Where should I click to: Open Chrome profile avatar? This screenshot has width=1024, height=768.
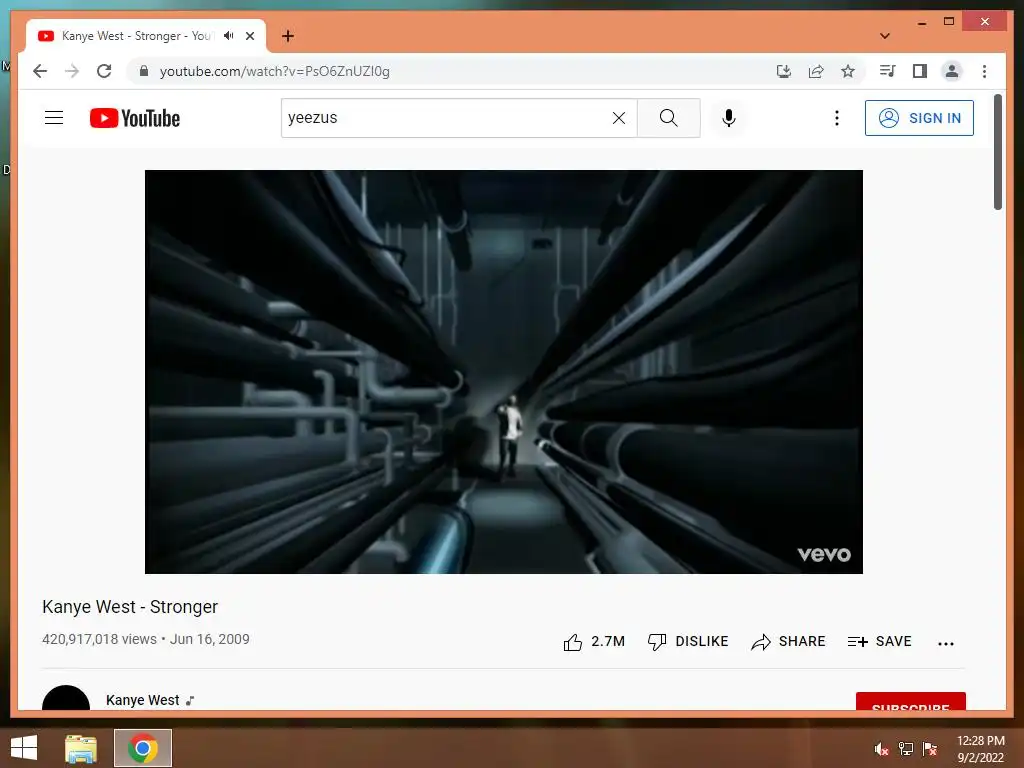[952, 71]
